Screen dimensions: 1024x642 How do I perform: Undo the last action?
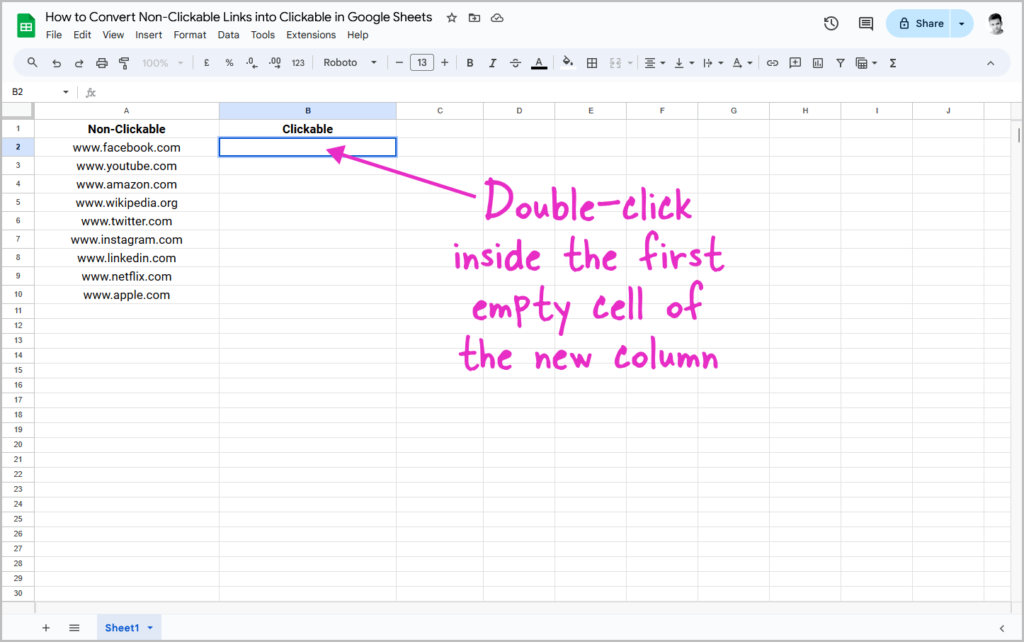pos(57,63)
